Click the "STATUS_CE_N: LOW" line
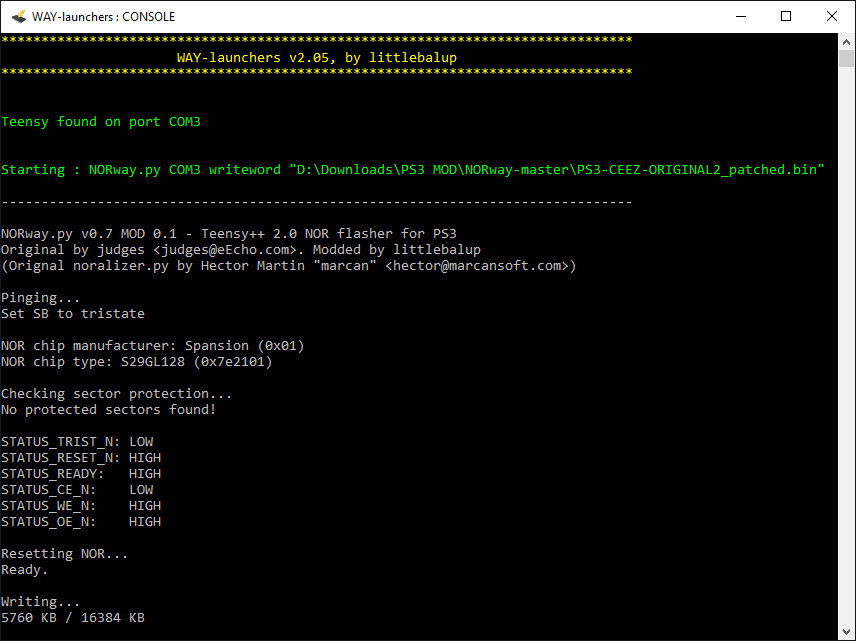 [77, 490]
